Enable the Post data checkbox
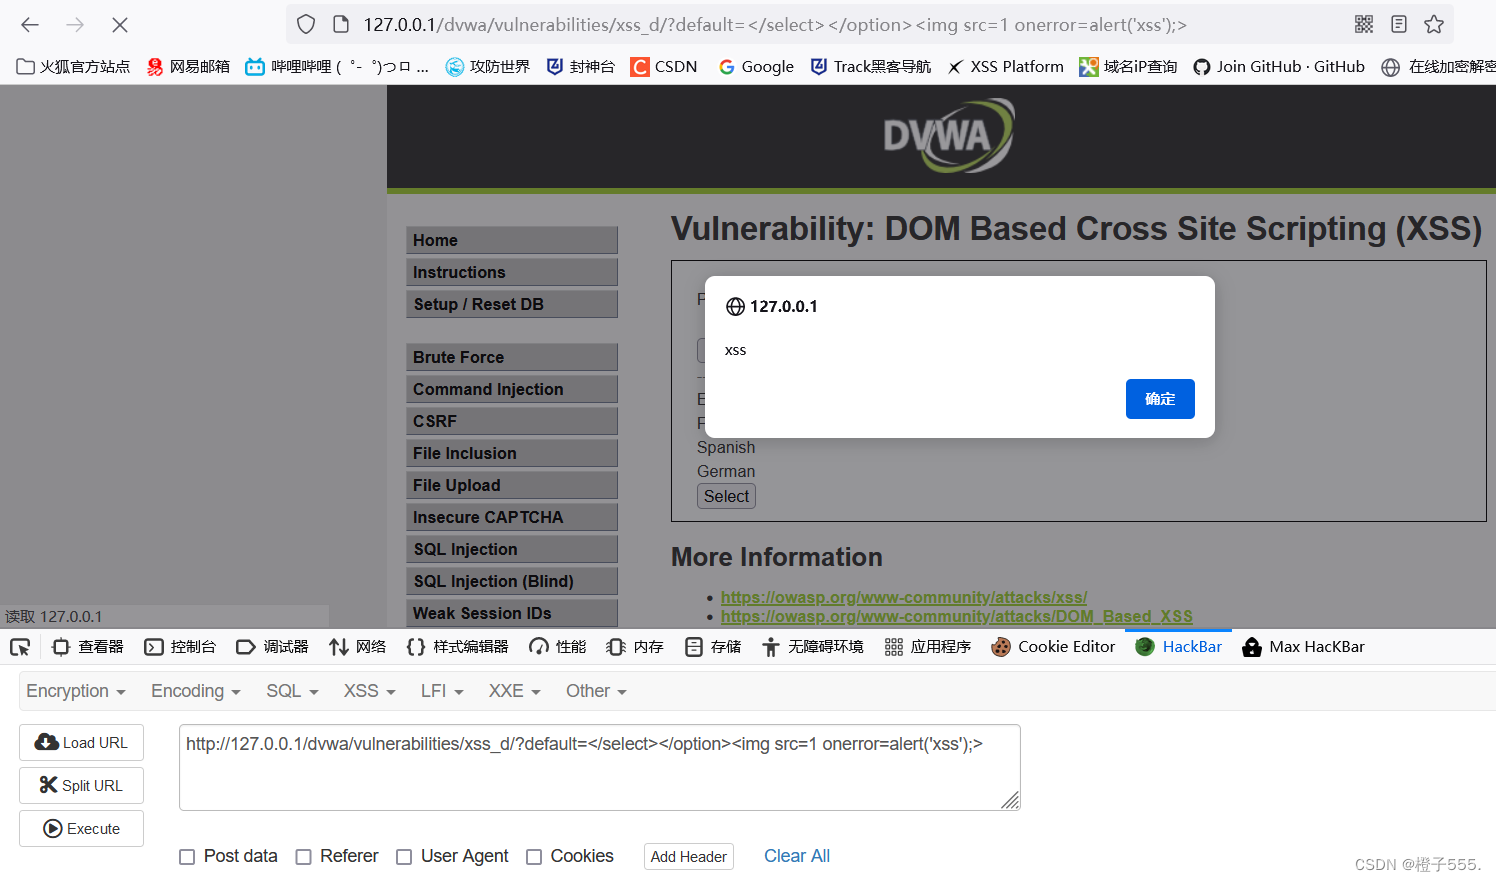Screen dimensions: 1496x881 [187, 857]
